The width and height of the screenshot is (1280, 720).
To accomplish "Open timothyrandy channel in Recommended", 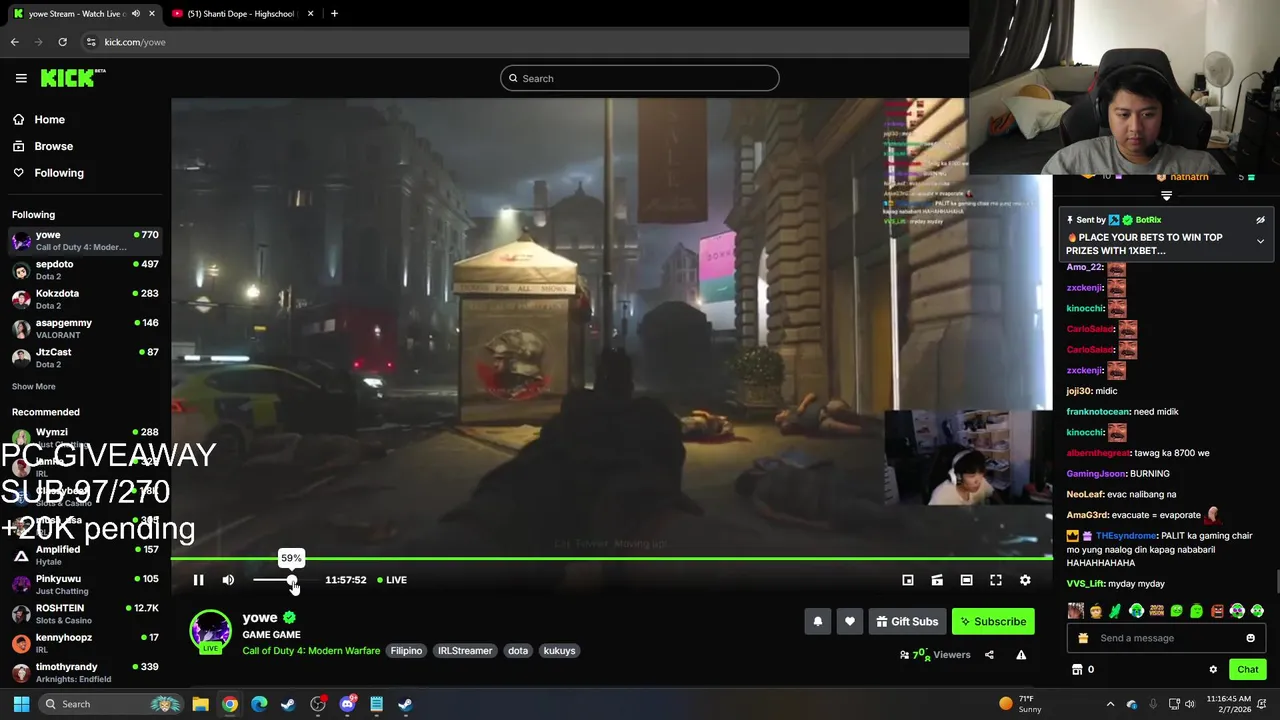I will tap(85, 672).
